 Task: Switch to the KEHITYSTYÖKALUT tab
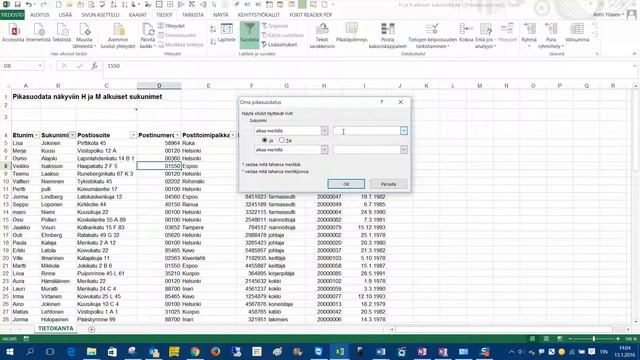259,15
